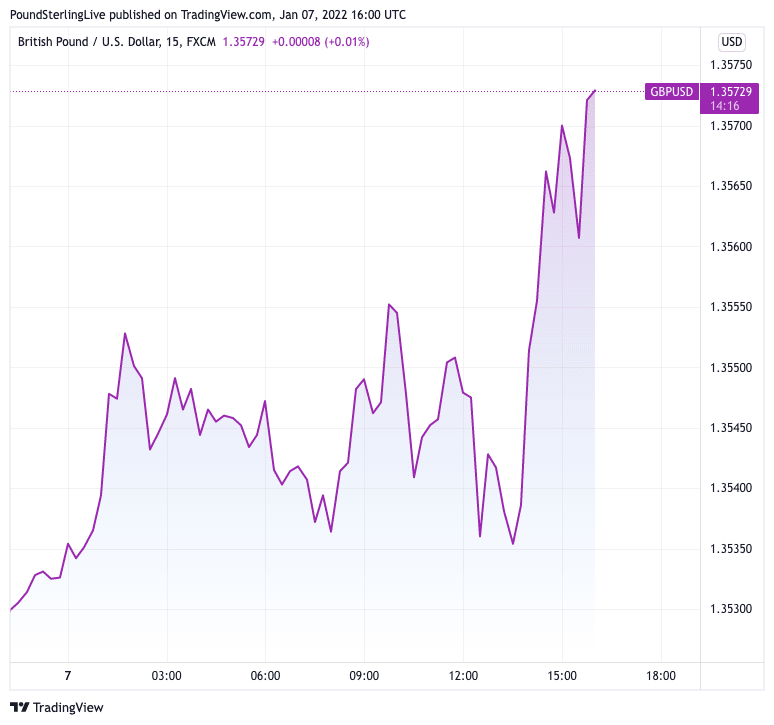The height and width of the screenshot is (725, 774).
Task: Click the 1.35750 price scale label
Action: coord(730,66)
